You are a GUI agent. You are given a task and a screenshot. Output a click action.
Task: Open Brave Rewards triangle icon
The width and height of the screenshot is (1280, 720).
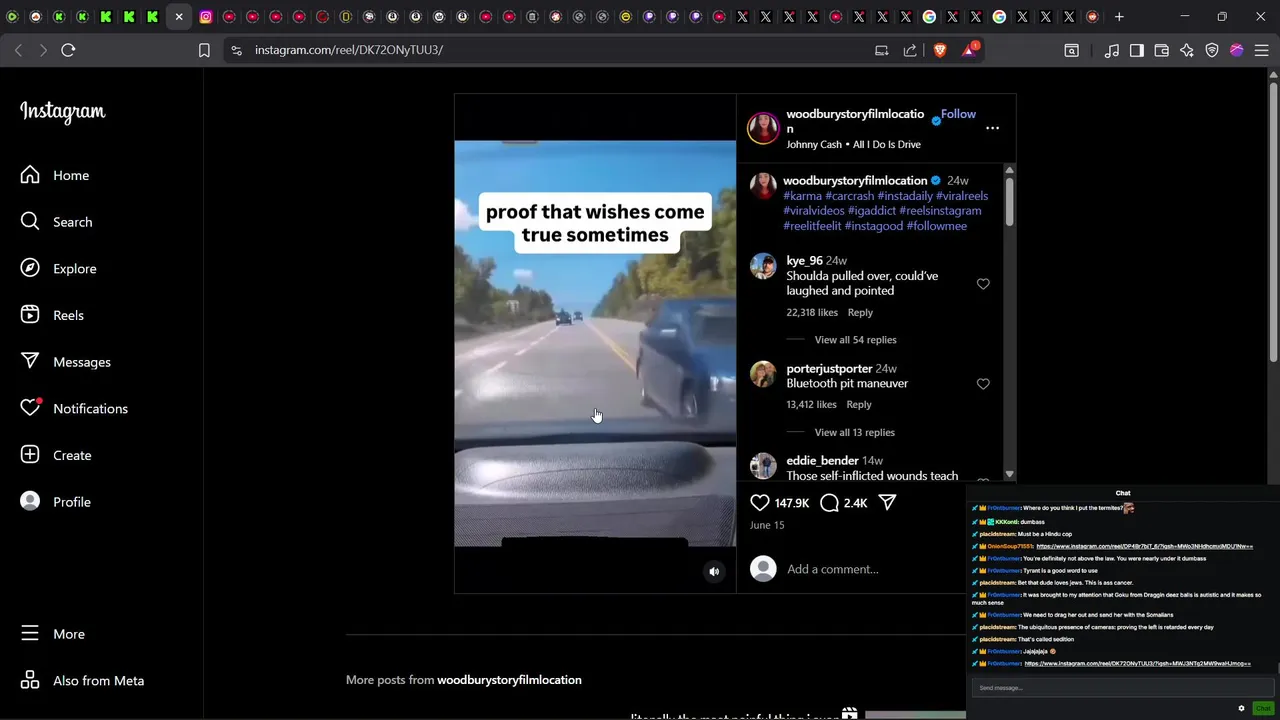(970, 49)
